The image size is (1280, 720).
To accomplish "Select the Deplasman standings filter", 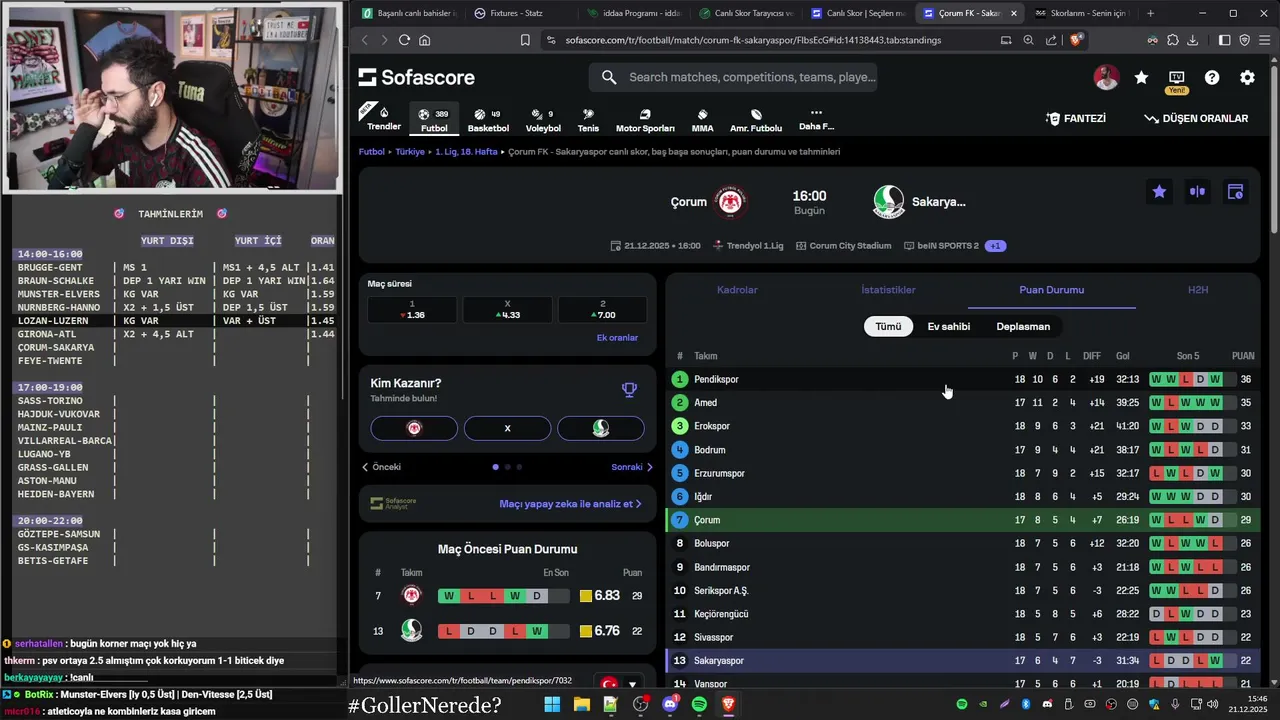I will click(1023, 326).
